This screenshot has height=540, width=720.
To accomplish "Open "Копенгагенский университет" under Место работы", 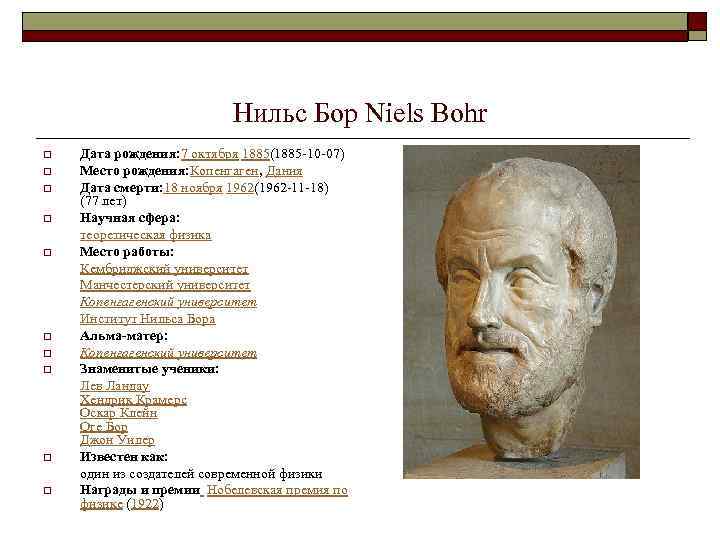I will [169, 302].
